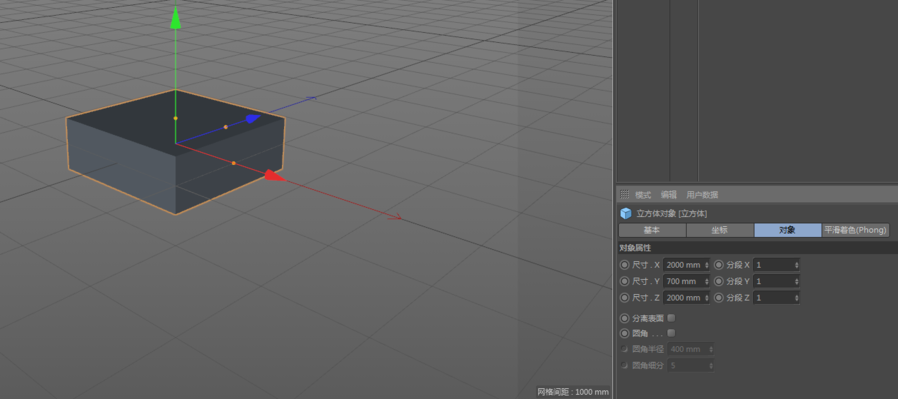Switch to the 基本 tab
Image resolution: width=898 pixels, height=399 pixels.
point(652,230)
